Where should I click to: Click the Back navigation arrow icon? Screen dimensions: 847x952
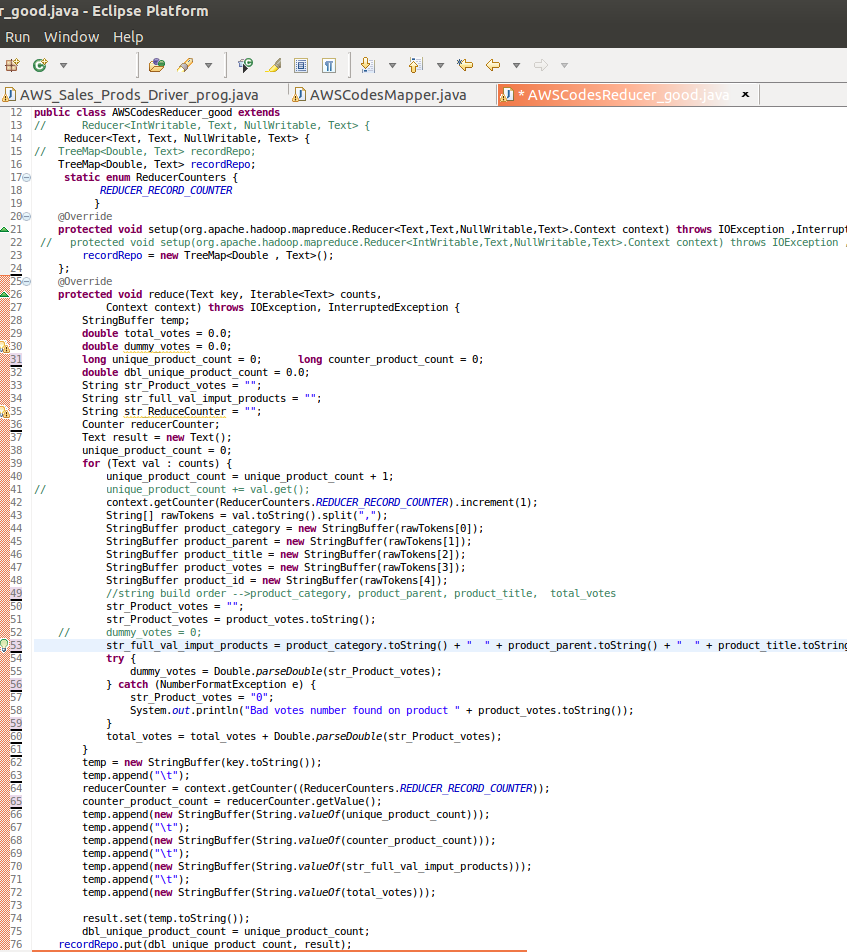click(x=491, y=64)
